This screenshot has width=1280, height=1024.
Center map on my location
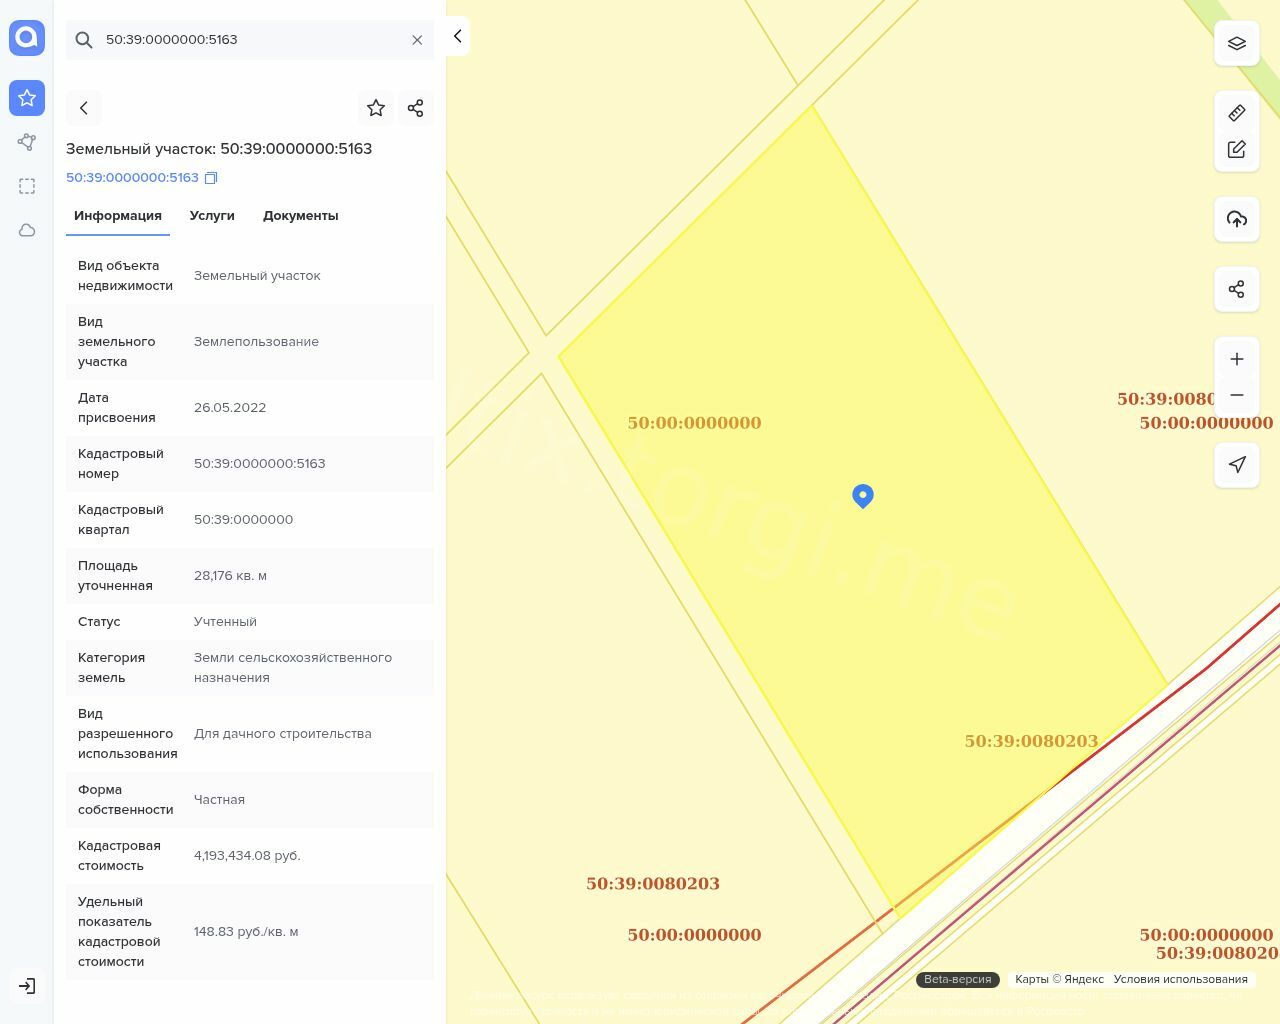coord(1236,464)
